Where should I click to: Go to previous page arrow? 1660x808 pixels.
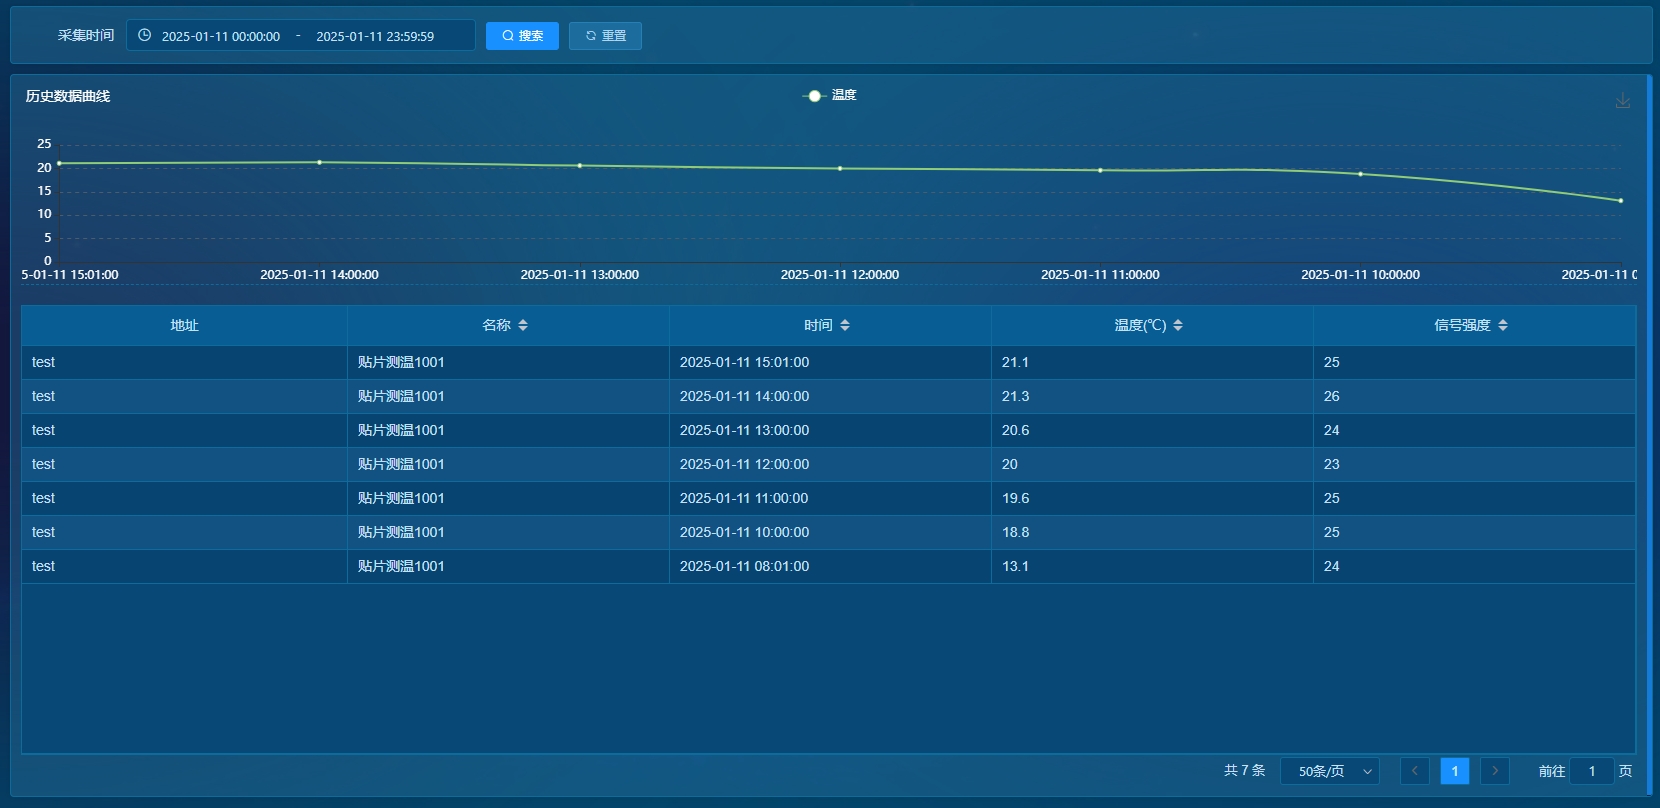click(x=1414, y=771)
